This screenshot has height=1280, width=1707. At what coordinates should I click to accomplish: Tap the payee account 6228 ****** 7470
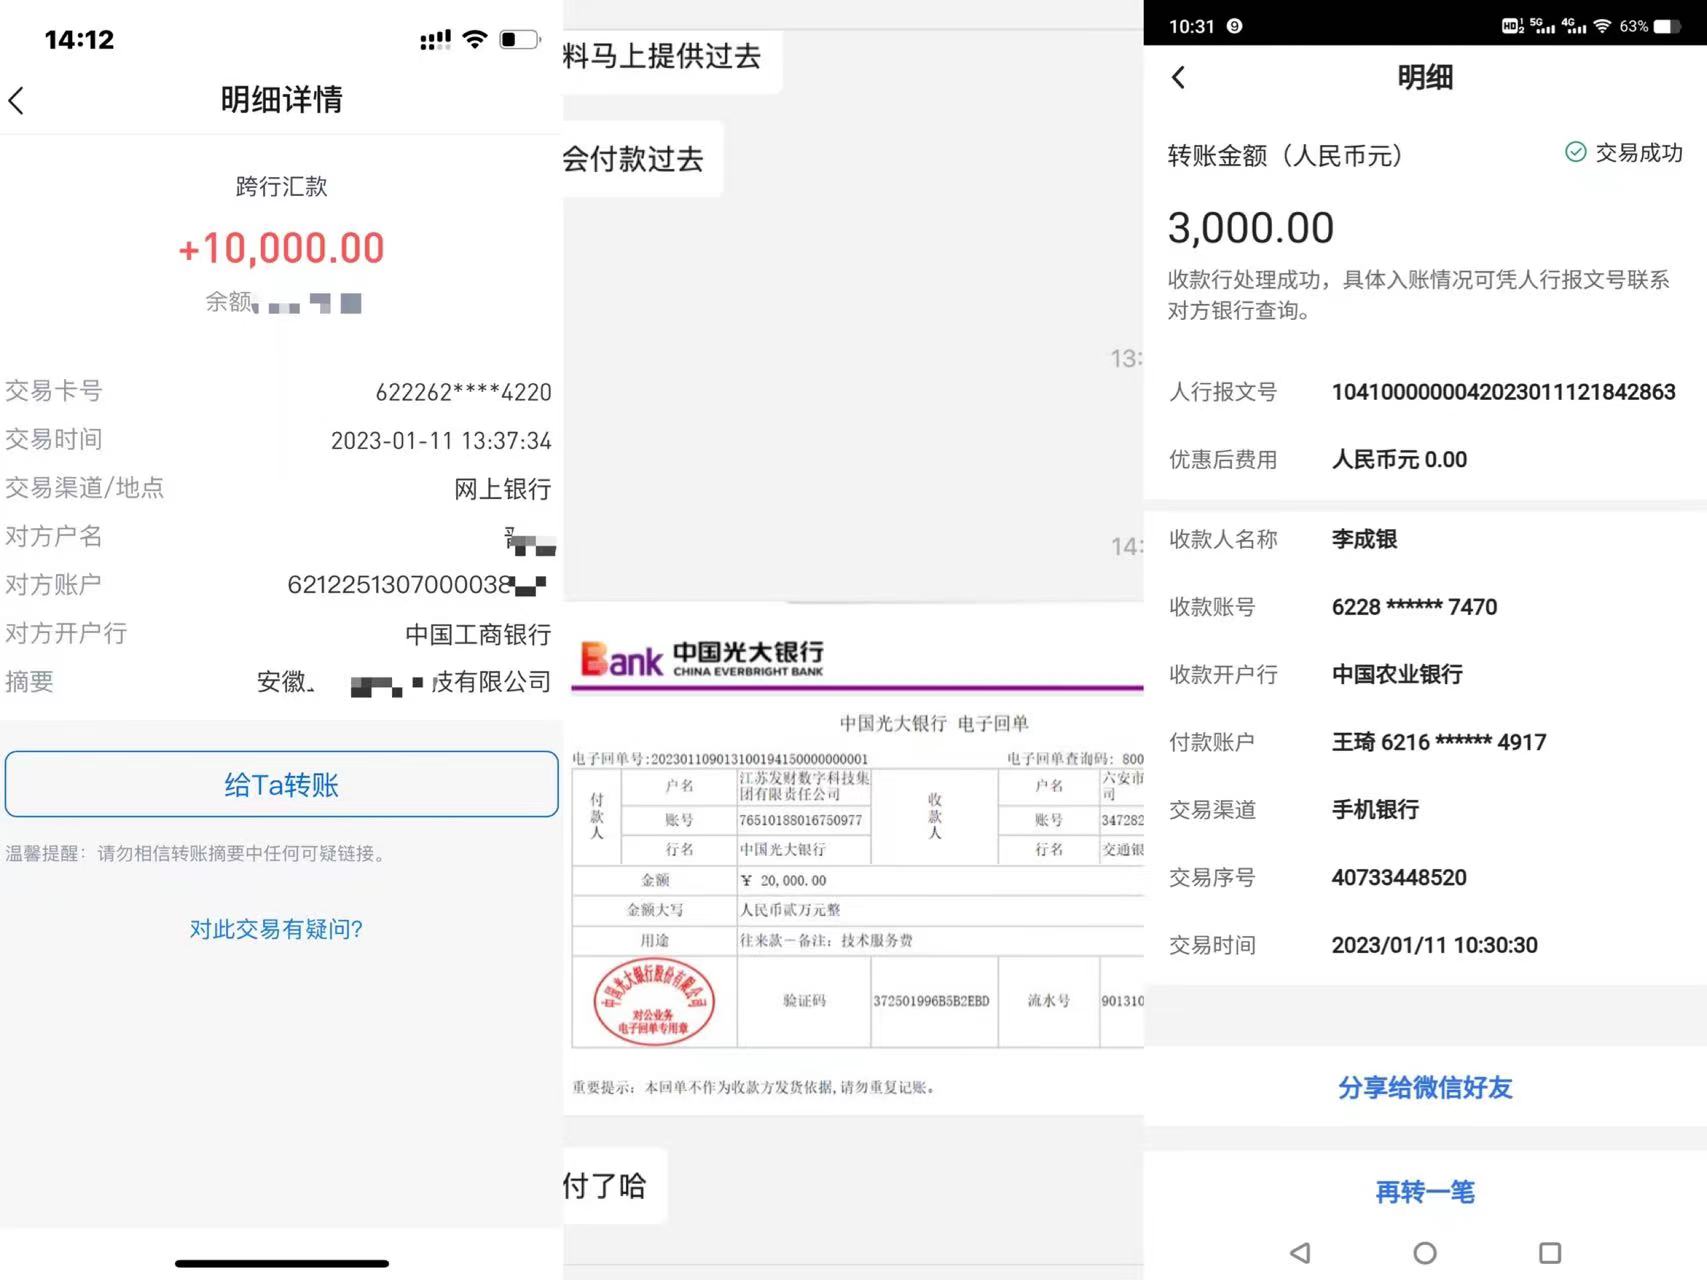(1414, 607)
